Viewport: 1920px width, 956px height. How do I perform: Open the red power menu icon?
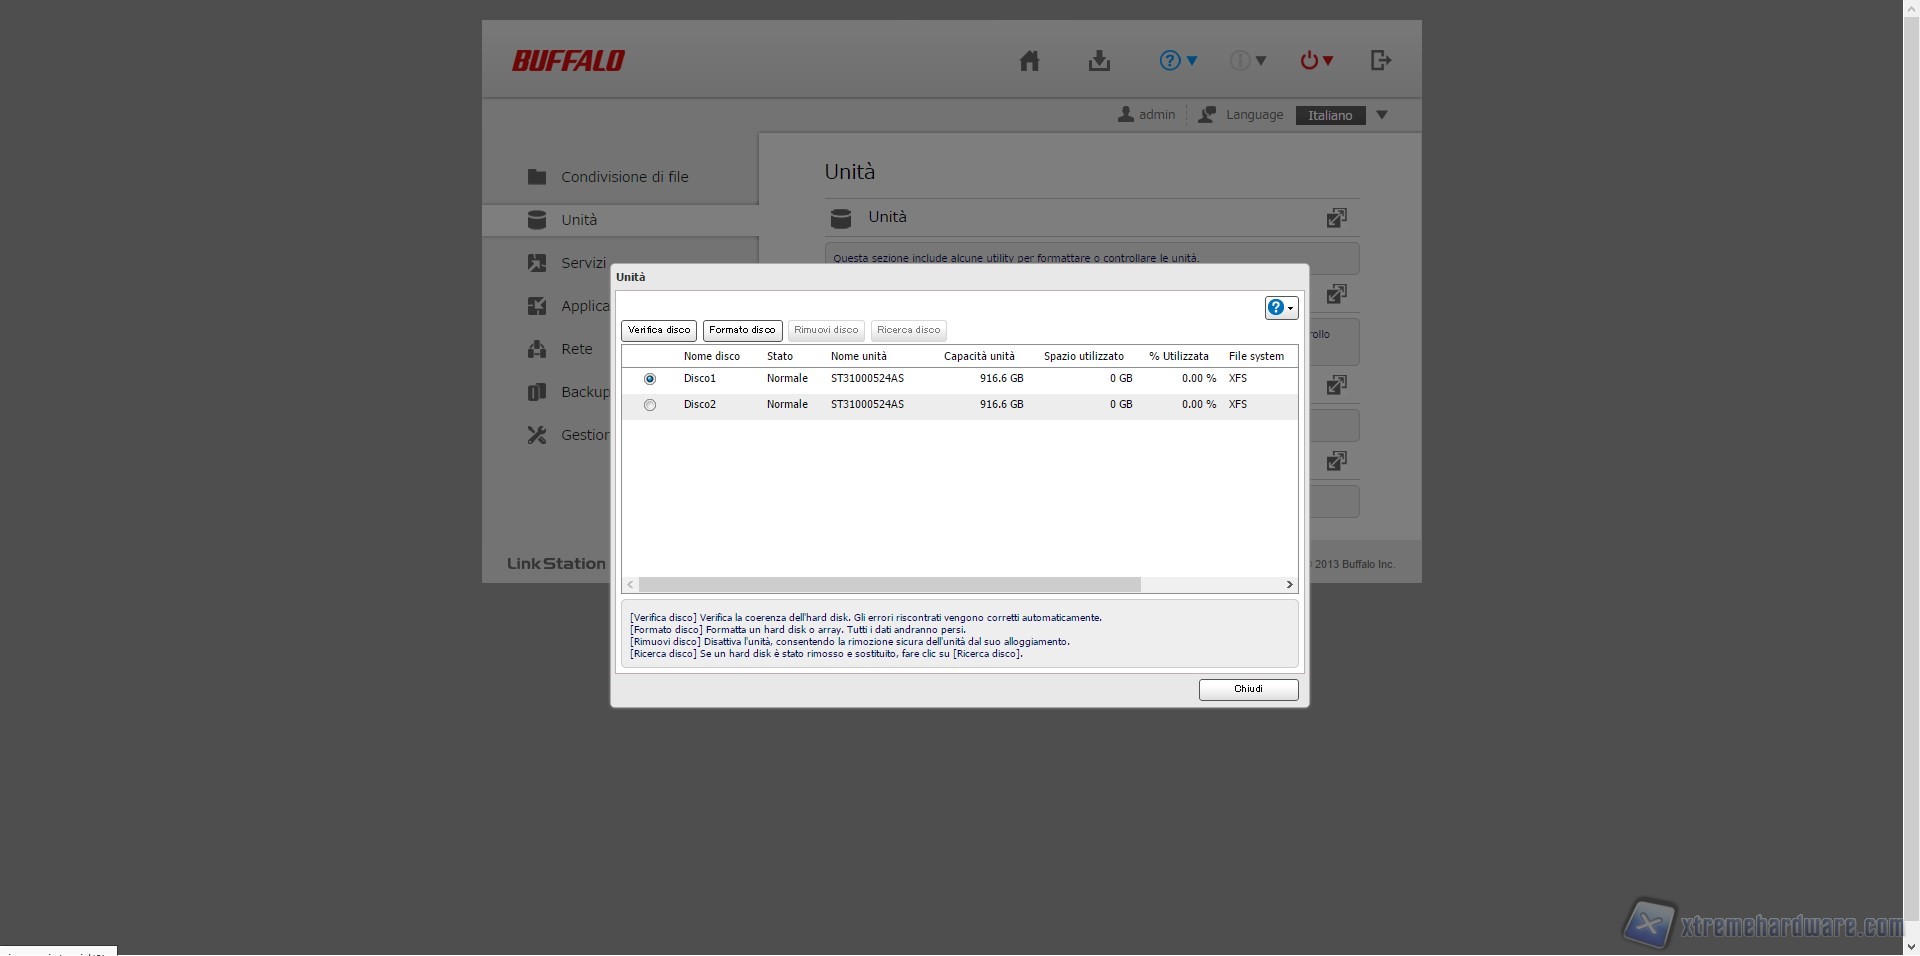(x=1315, y=61)
